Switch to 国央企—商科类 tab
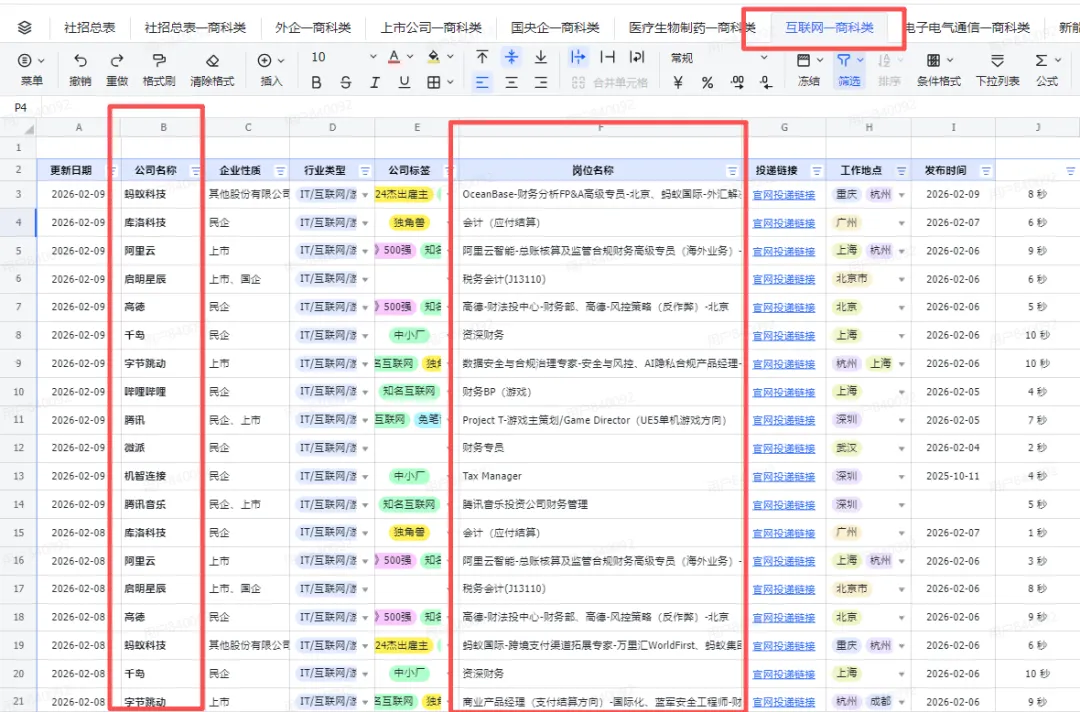The width and height of the screenshot is (1080, 712). point(555,28)
